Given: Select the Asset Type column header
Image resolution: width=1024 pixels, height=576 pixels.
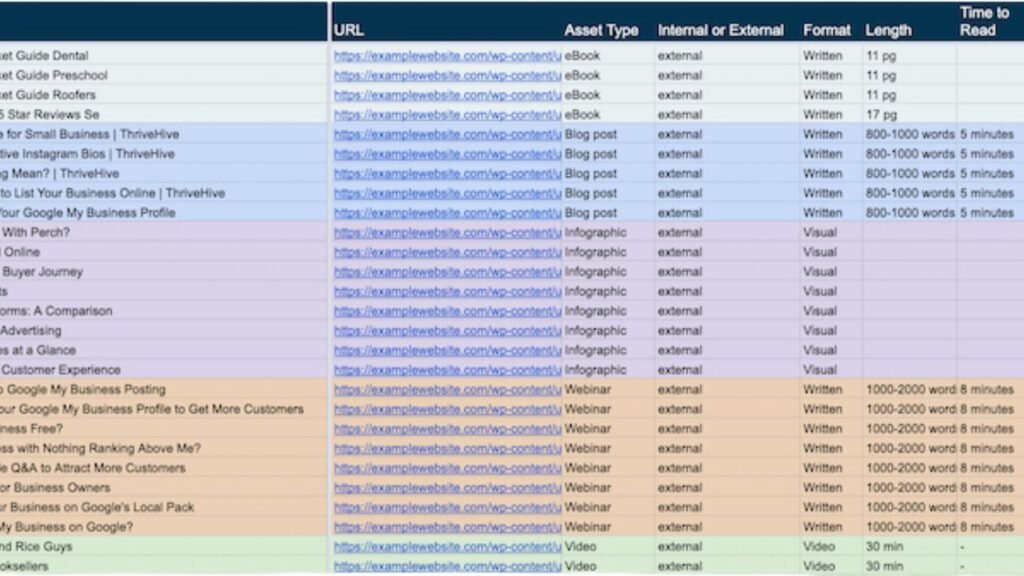Looking at the screenshot, I should [601, 30].
